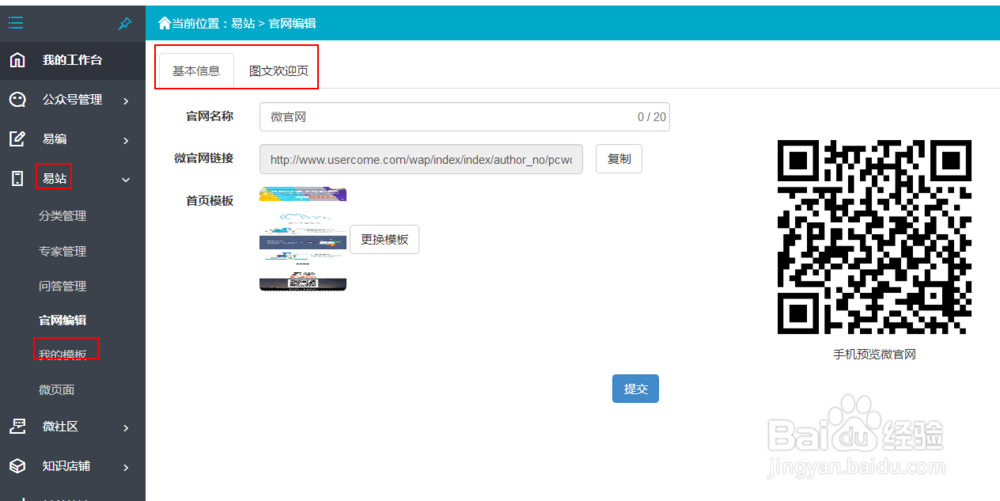Go to 分类管理 submenu

coord(62,216)
